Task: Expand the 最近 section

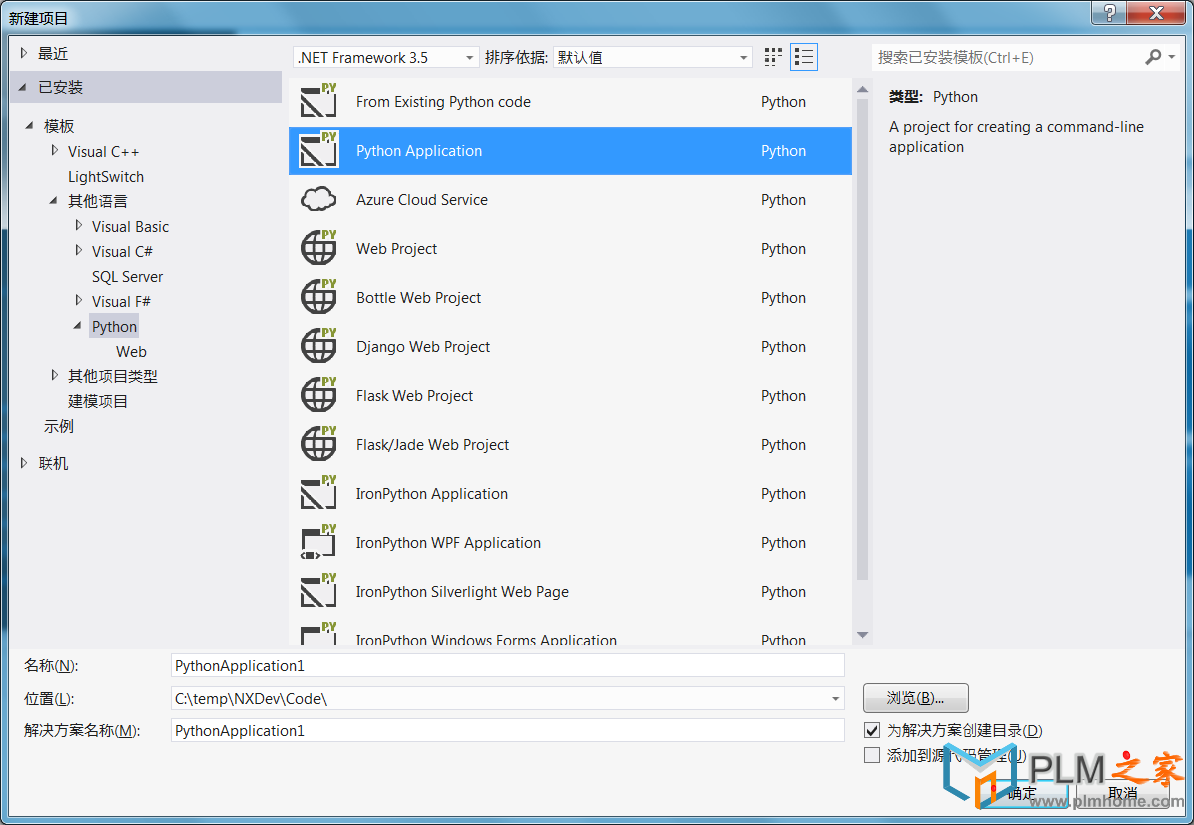Action: [24, 53]
